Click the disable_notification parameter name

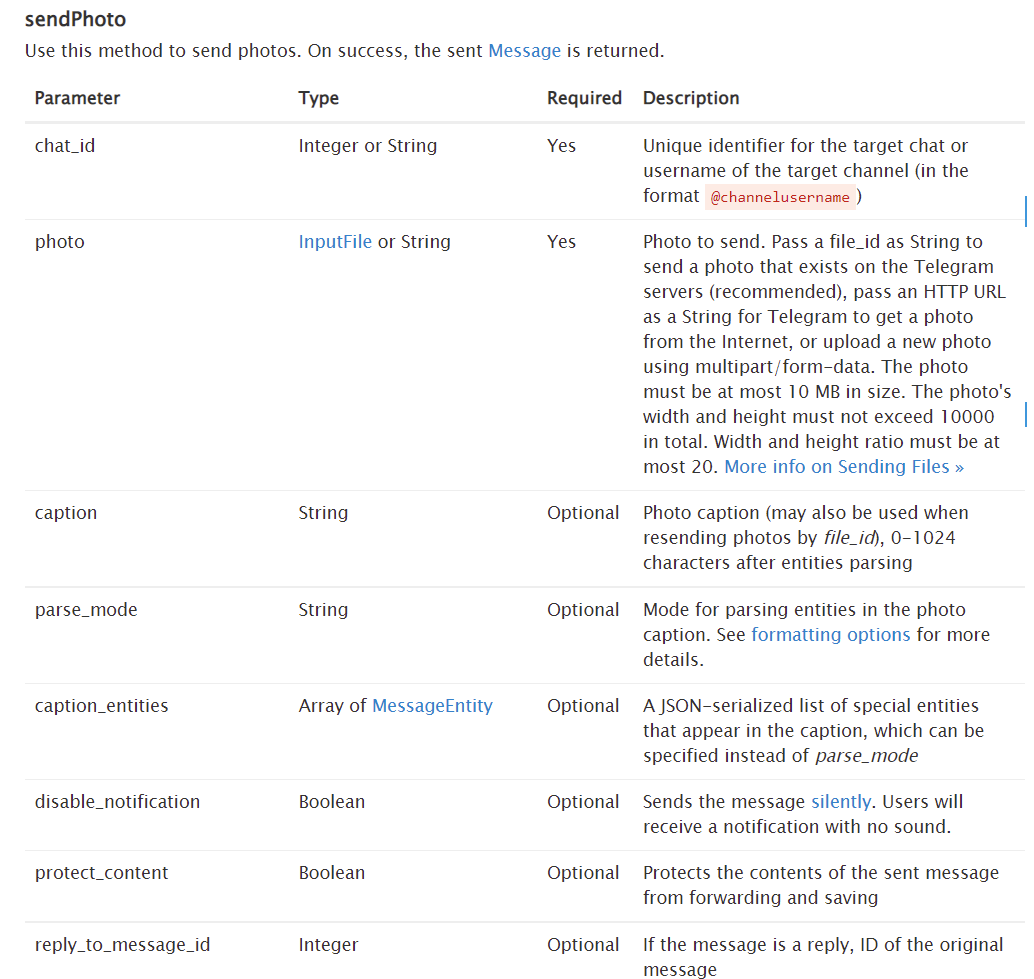click(x=117, y=802)
